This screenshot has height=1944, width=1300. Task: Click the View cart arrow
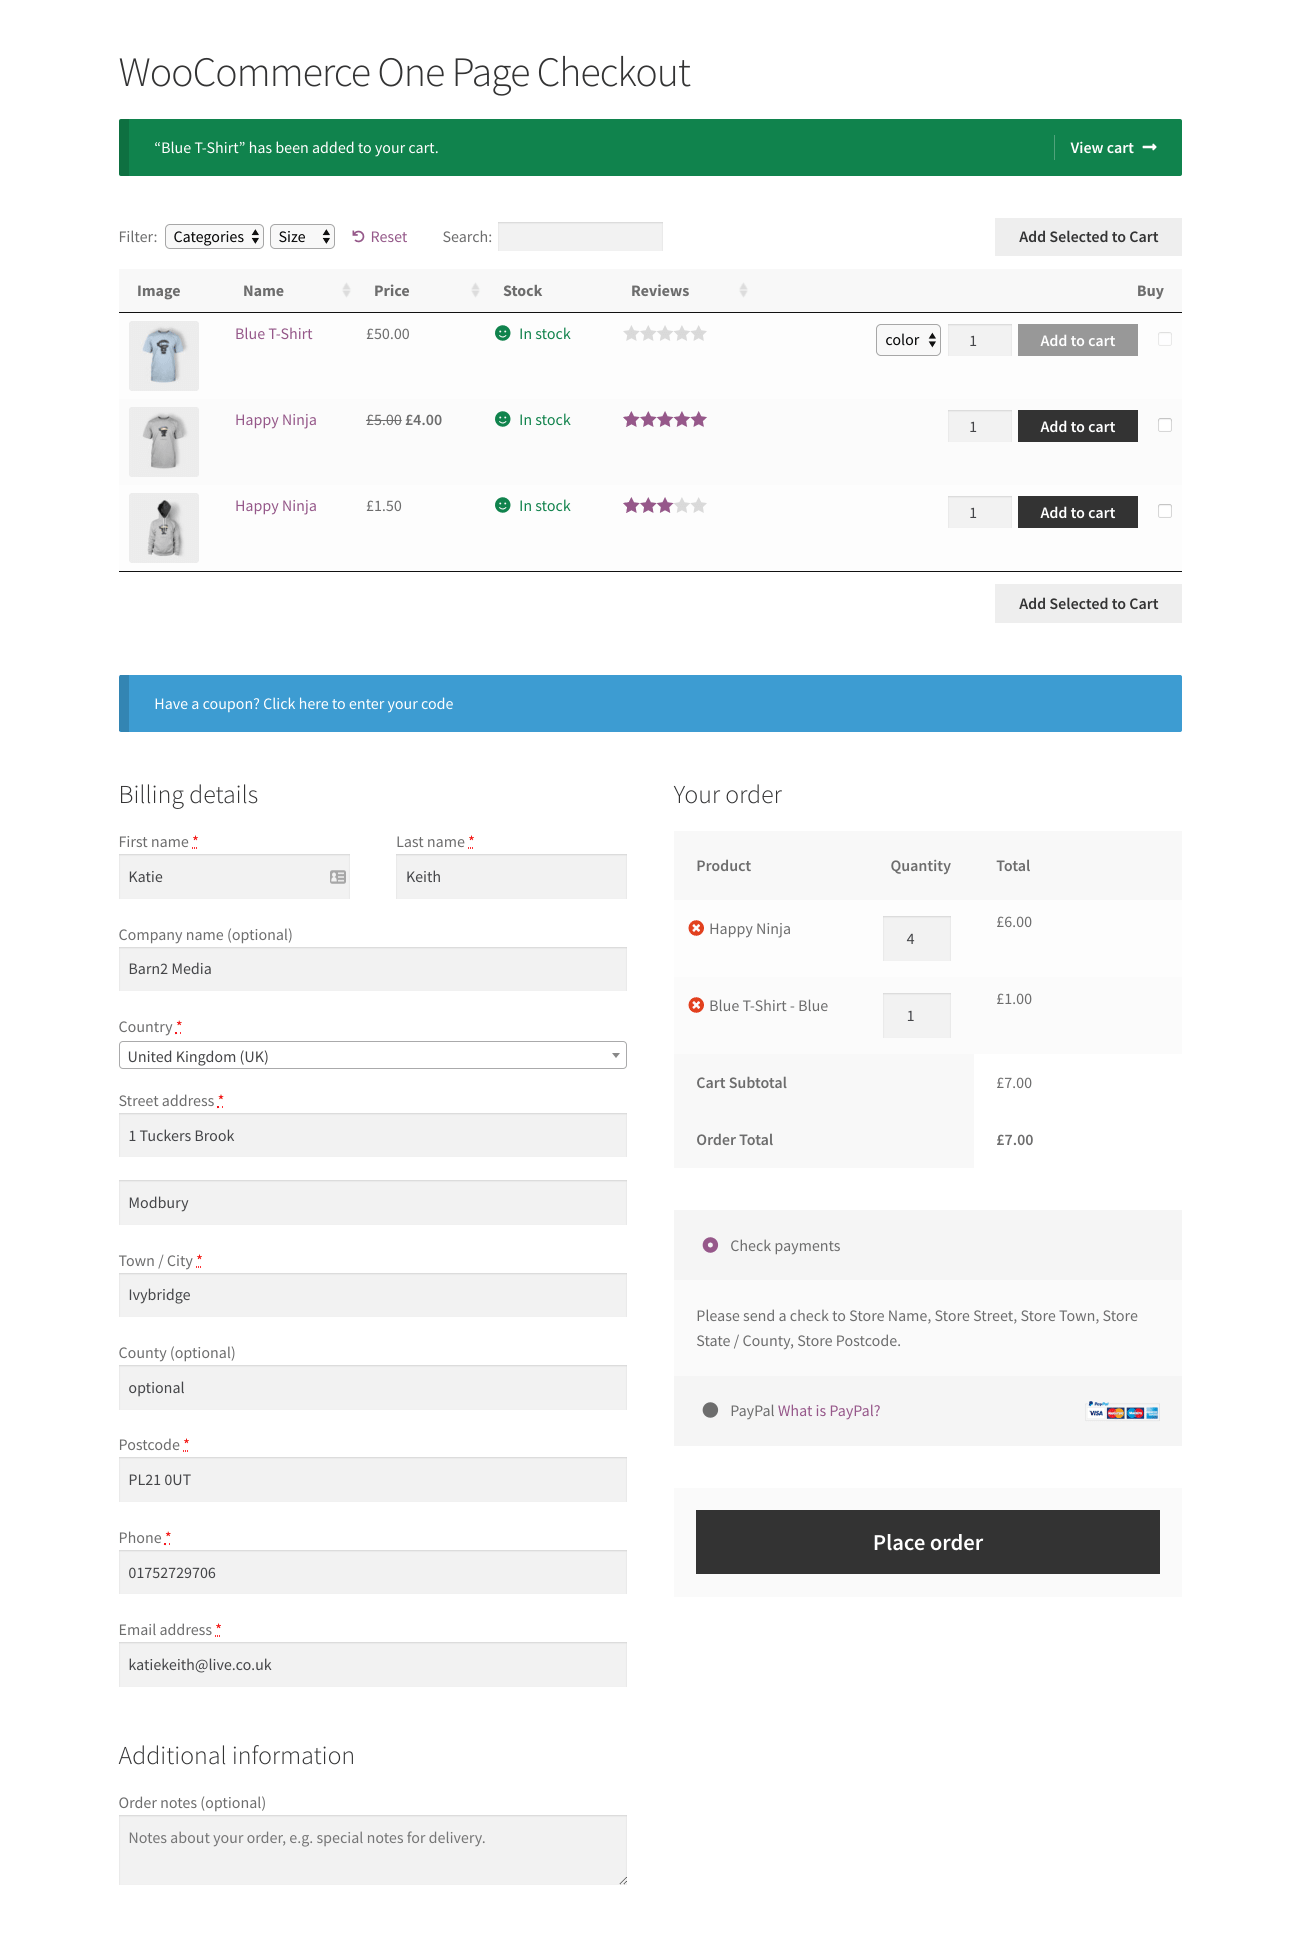coord(1149,148)
